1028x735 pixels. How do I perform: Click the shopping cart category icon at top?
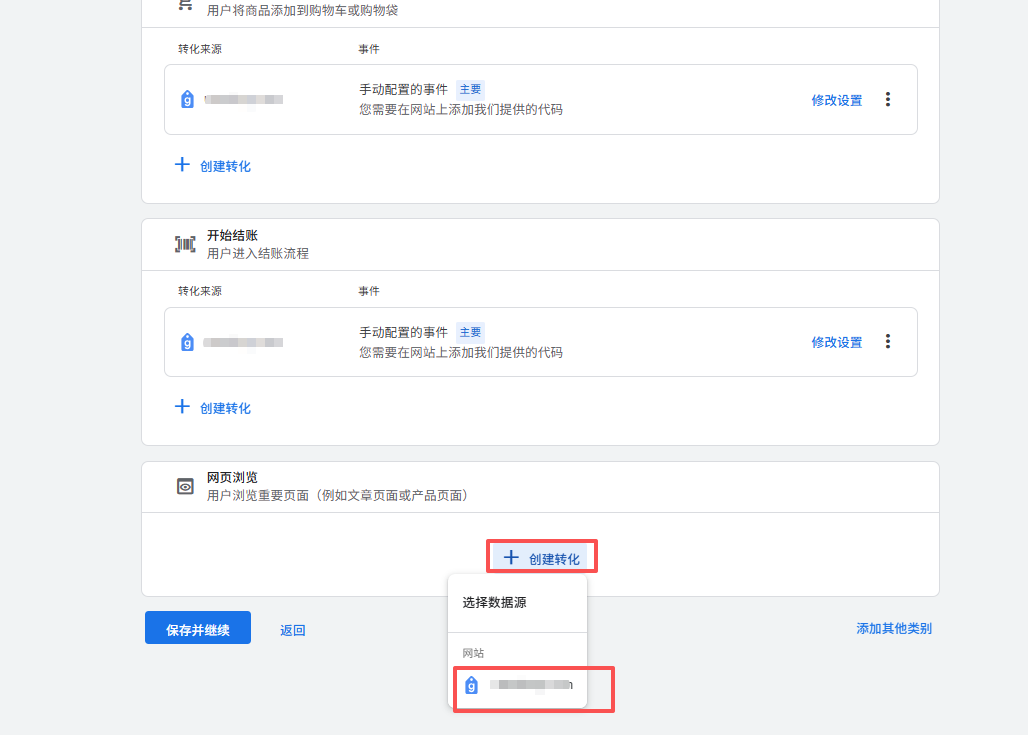tap(185, 5)
